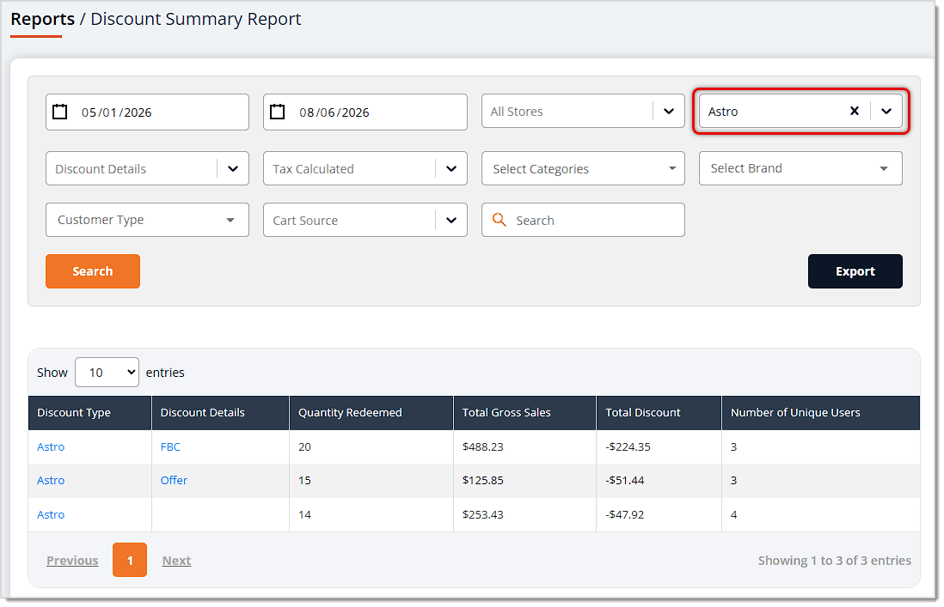The height and width of the screenshot is (607, 944).
Task: Select the -$224.35 total discount cell
Action: 659,447
